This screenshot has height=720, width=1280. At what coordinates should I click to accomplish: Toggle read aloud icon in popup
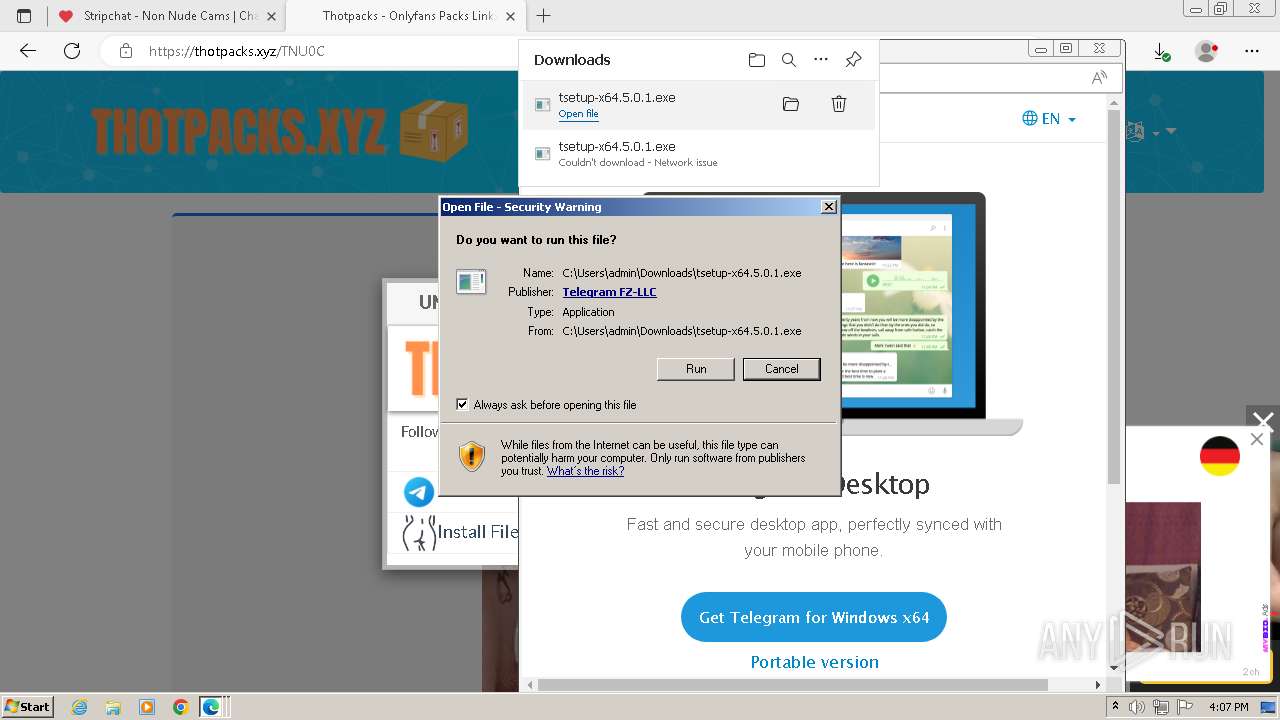pos(1099,78)
